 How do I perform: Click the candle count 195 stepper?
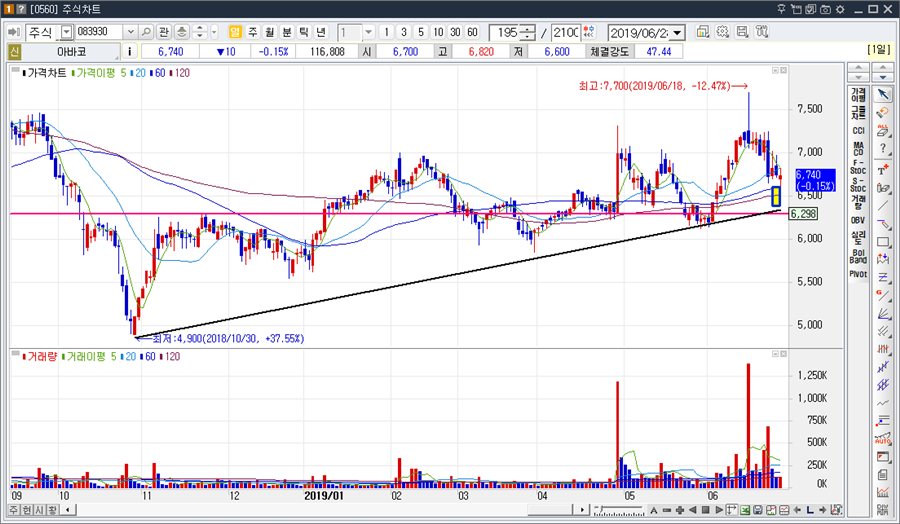coord(527,33)
